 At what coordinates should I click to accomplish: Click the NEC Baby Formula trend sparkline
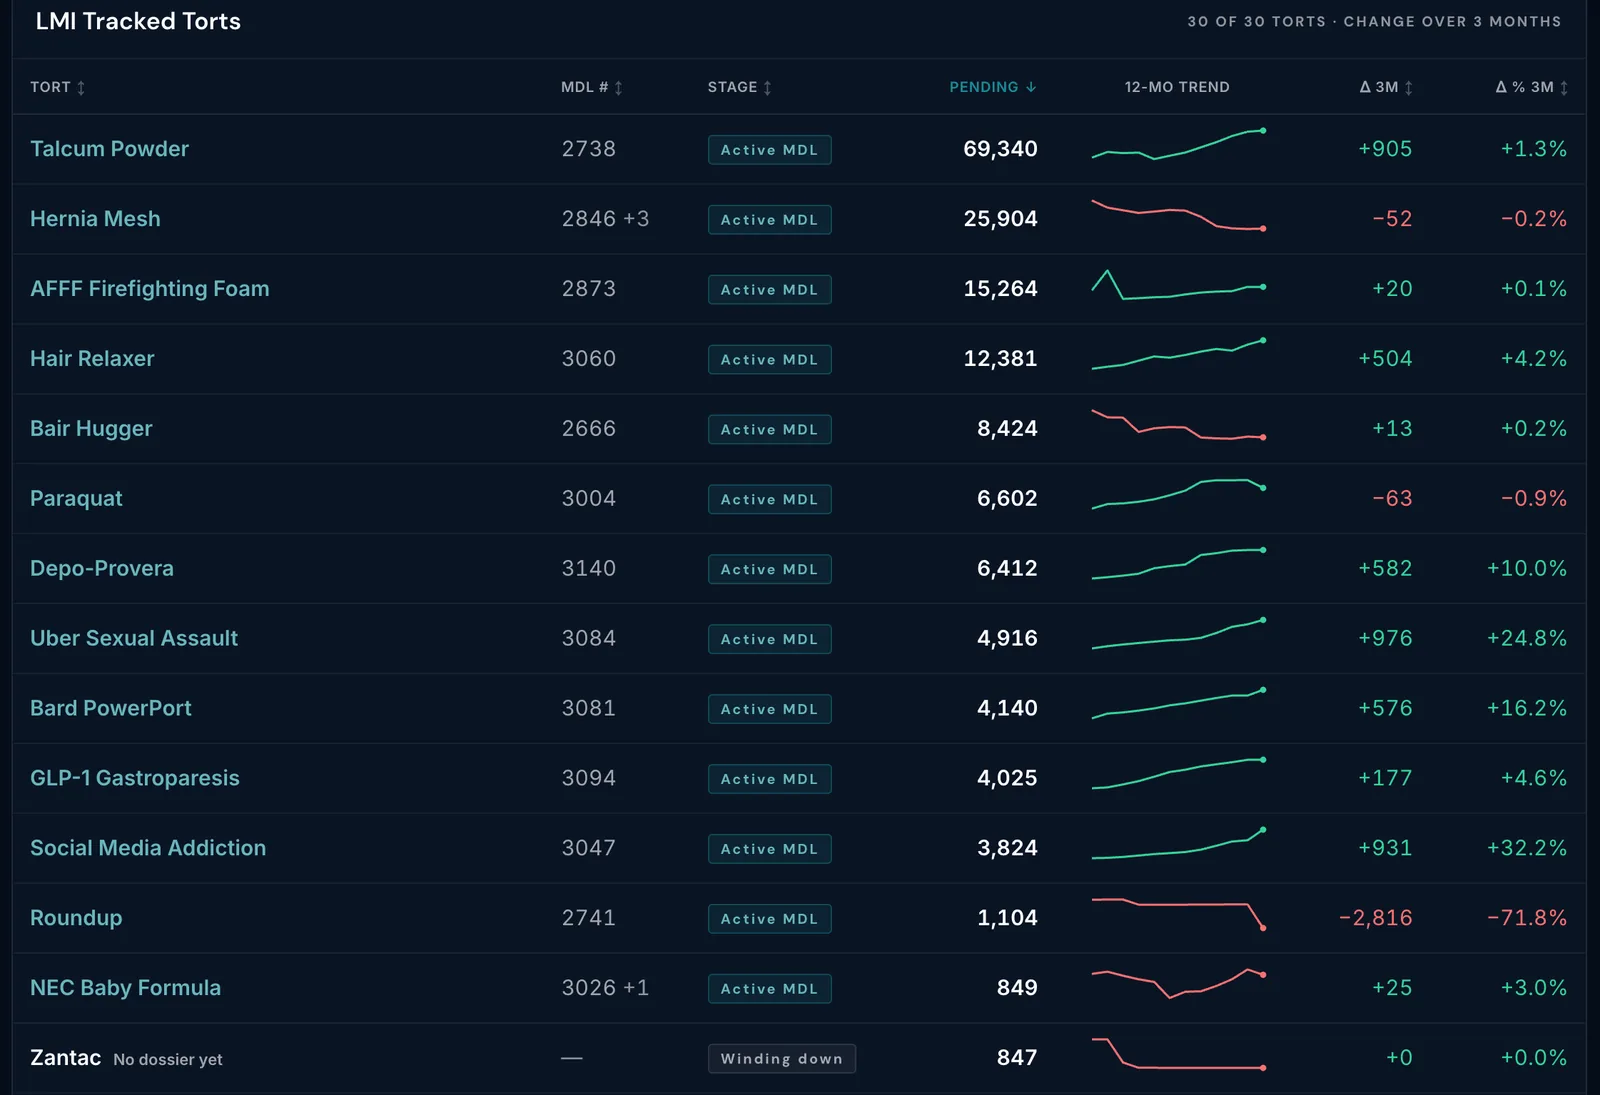coord(1179,983)
